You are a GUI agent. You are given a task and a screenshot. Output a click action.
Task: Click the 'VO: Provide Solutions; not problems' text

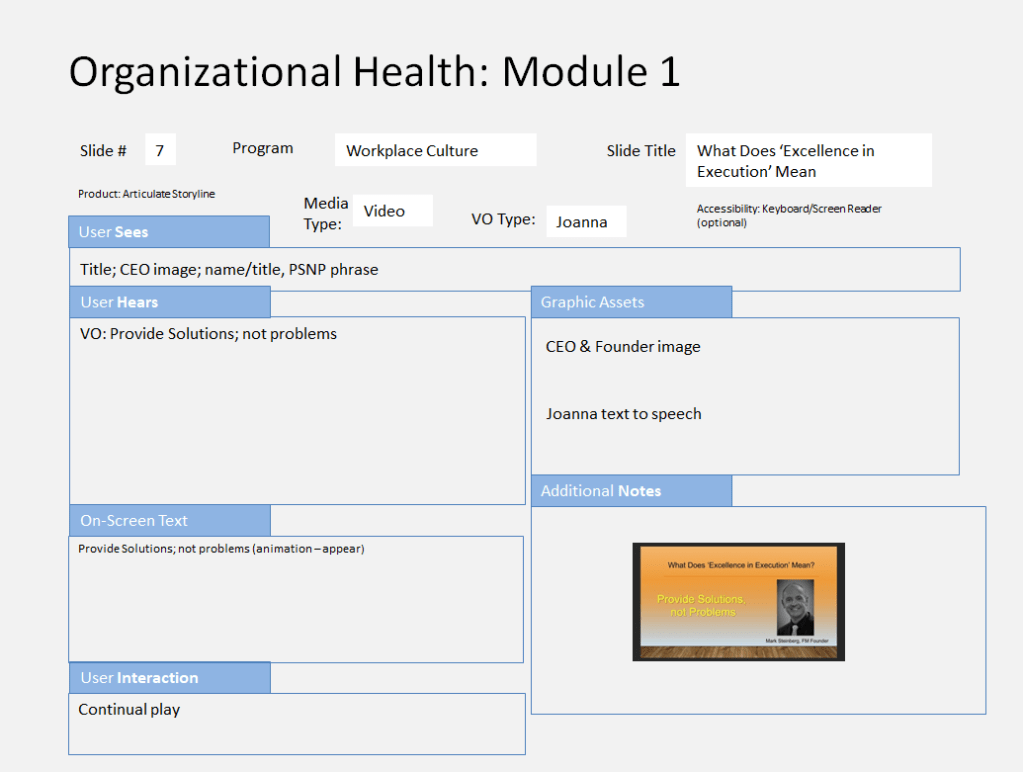[208, 334]
